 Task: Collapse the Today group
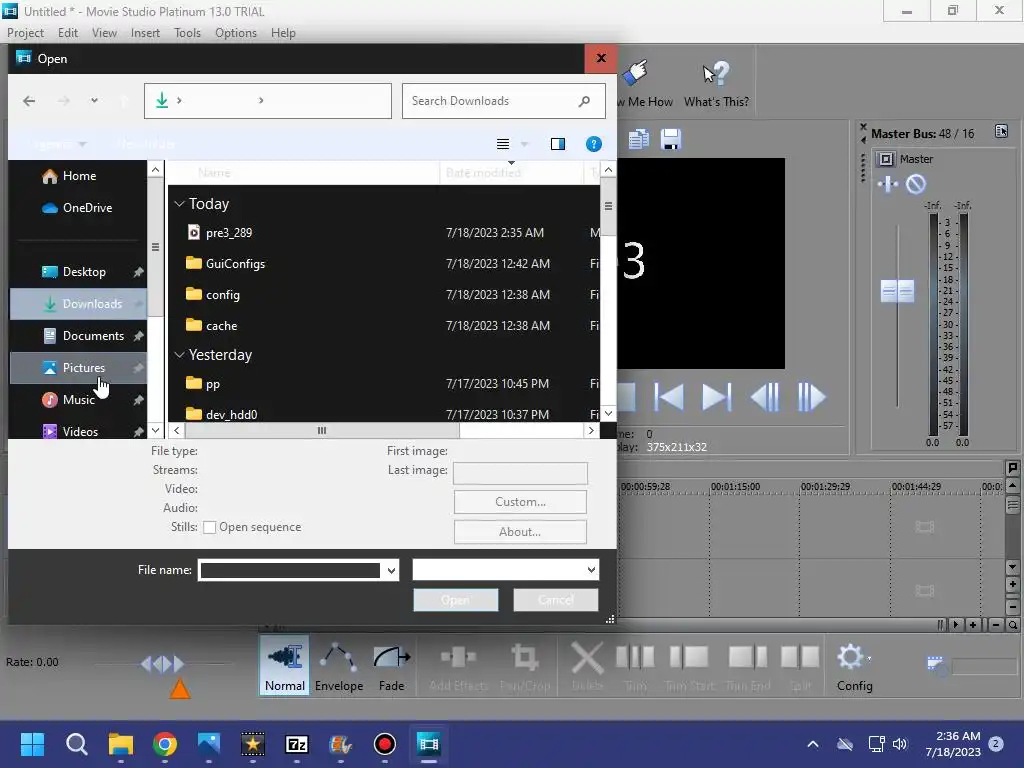(180, 204)
